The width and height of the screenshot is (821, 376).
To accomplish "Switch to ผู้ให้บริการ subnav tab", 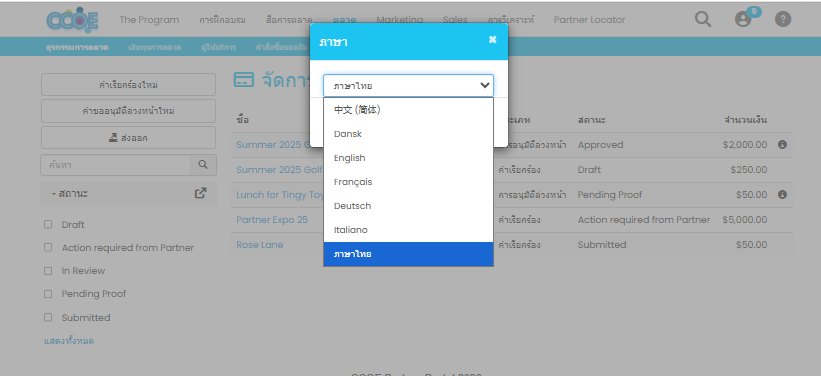I will click(x=218, y=47).
